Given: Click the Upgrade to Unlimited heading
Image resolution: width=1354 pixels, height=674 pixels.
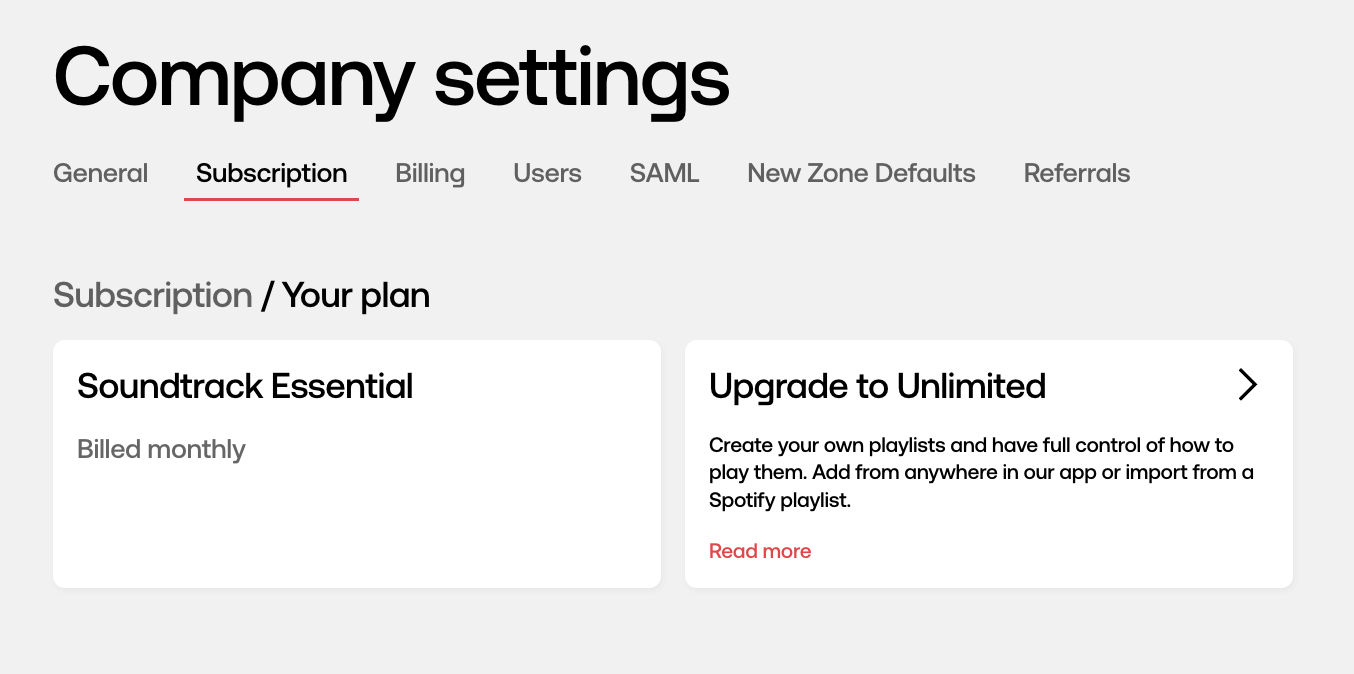Looking at the screenshot, I should 877,386.
